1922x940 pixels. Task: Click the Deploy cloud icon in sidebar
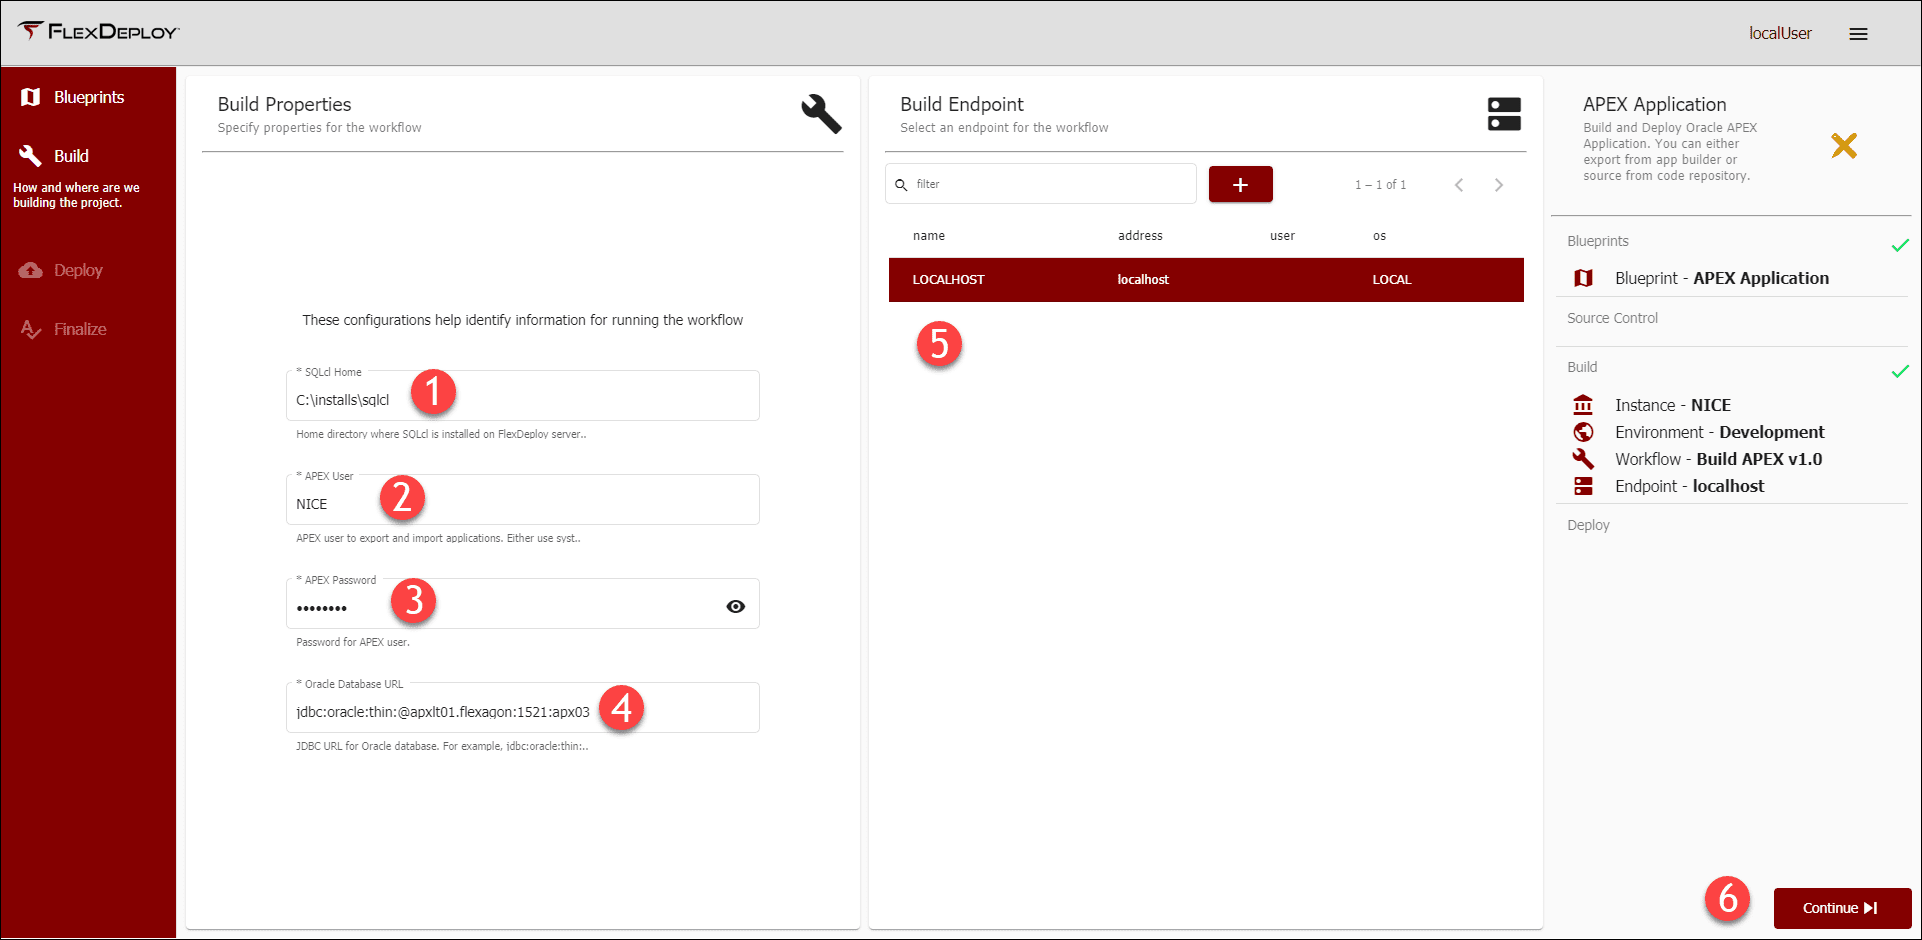tap(31, 270)
